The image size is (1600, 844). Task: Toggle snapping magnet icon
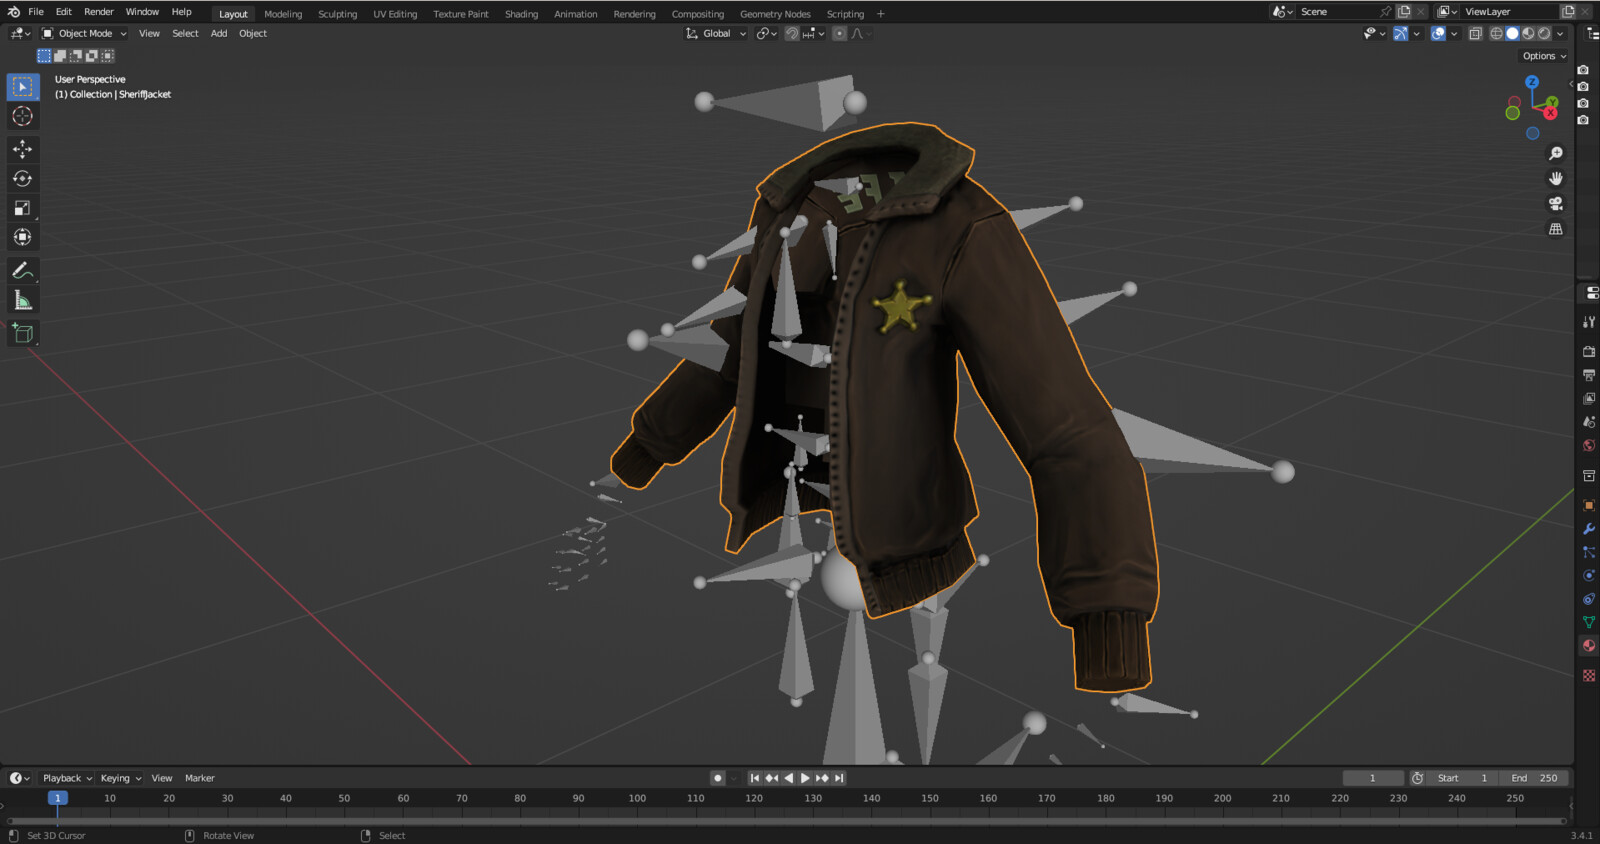pos(792,34)
